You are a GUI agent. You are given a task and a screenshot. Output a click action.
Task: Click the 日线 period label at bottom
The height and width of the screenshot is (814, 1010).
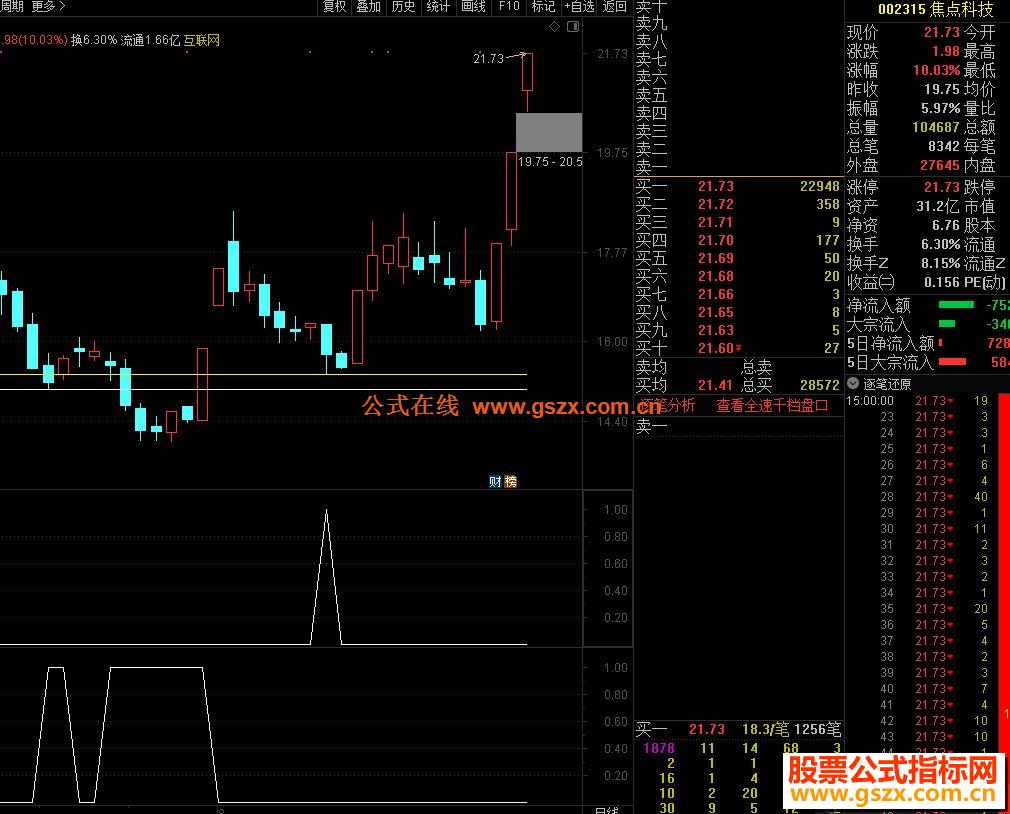pyautogui.click(x=606, y=810)
